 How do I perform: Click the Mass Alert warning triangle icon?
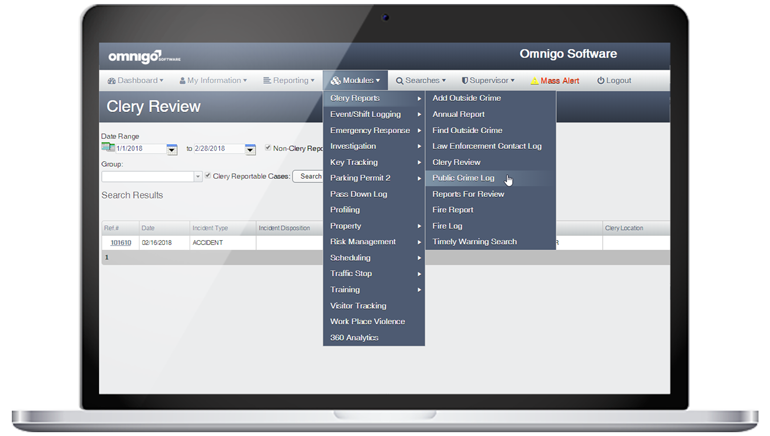(x=534, y=81)
